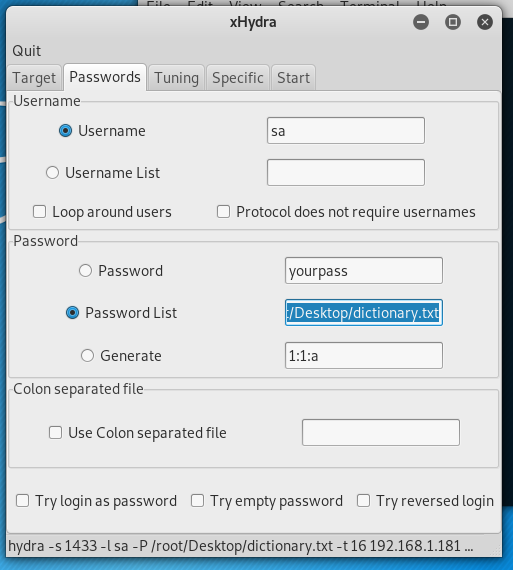Screen dimensions: 513x570
Task: Switch to the Tuning tab
Action: (x=176, y=78)
